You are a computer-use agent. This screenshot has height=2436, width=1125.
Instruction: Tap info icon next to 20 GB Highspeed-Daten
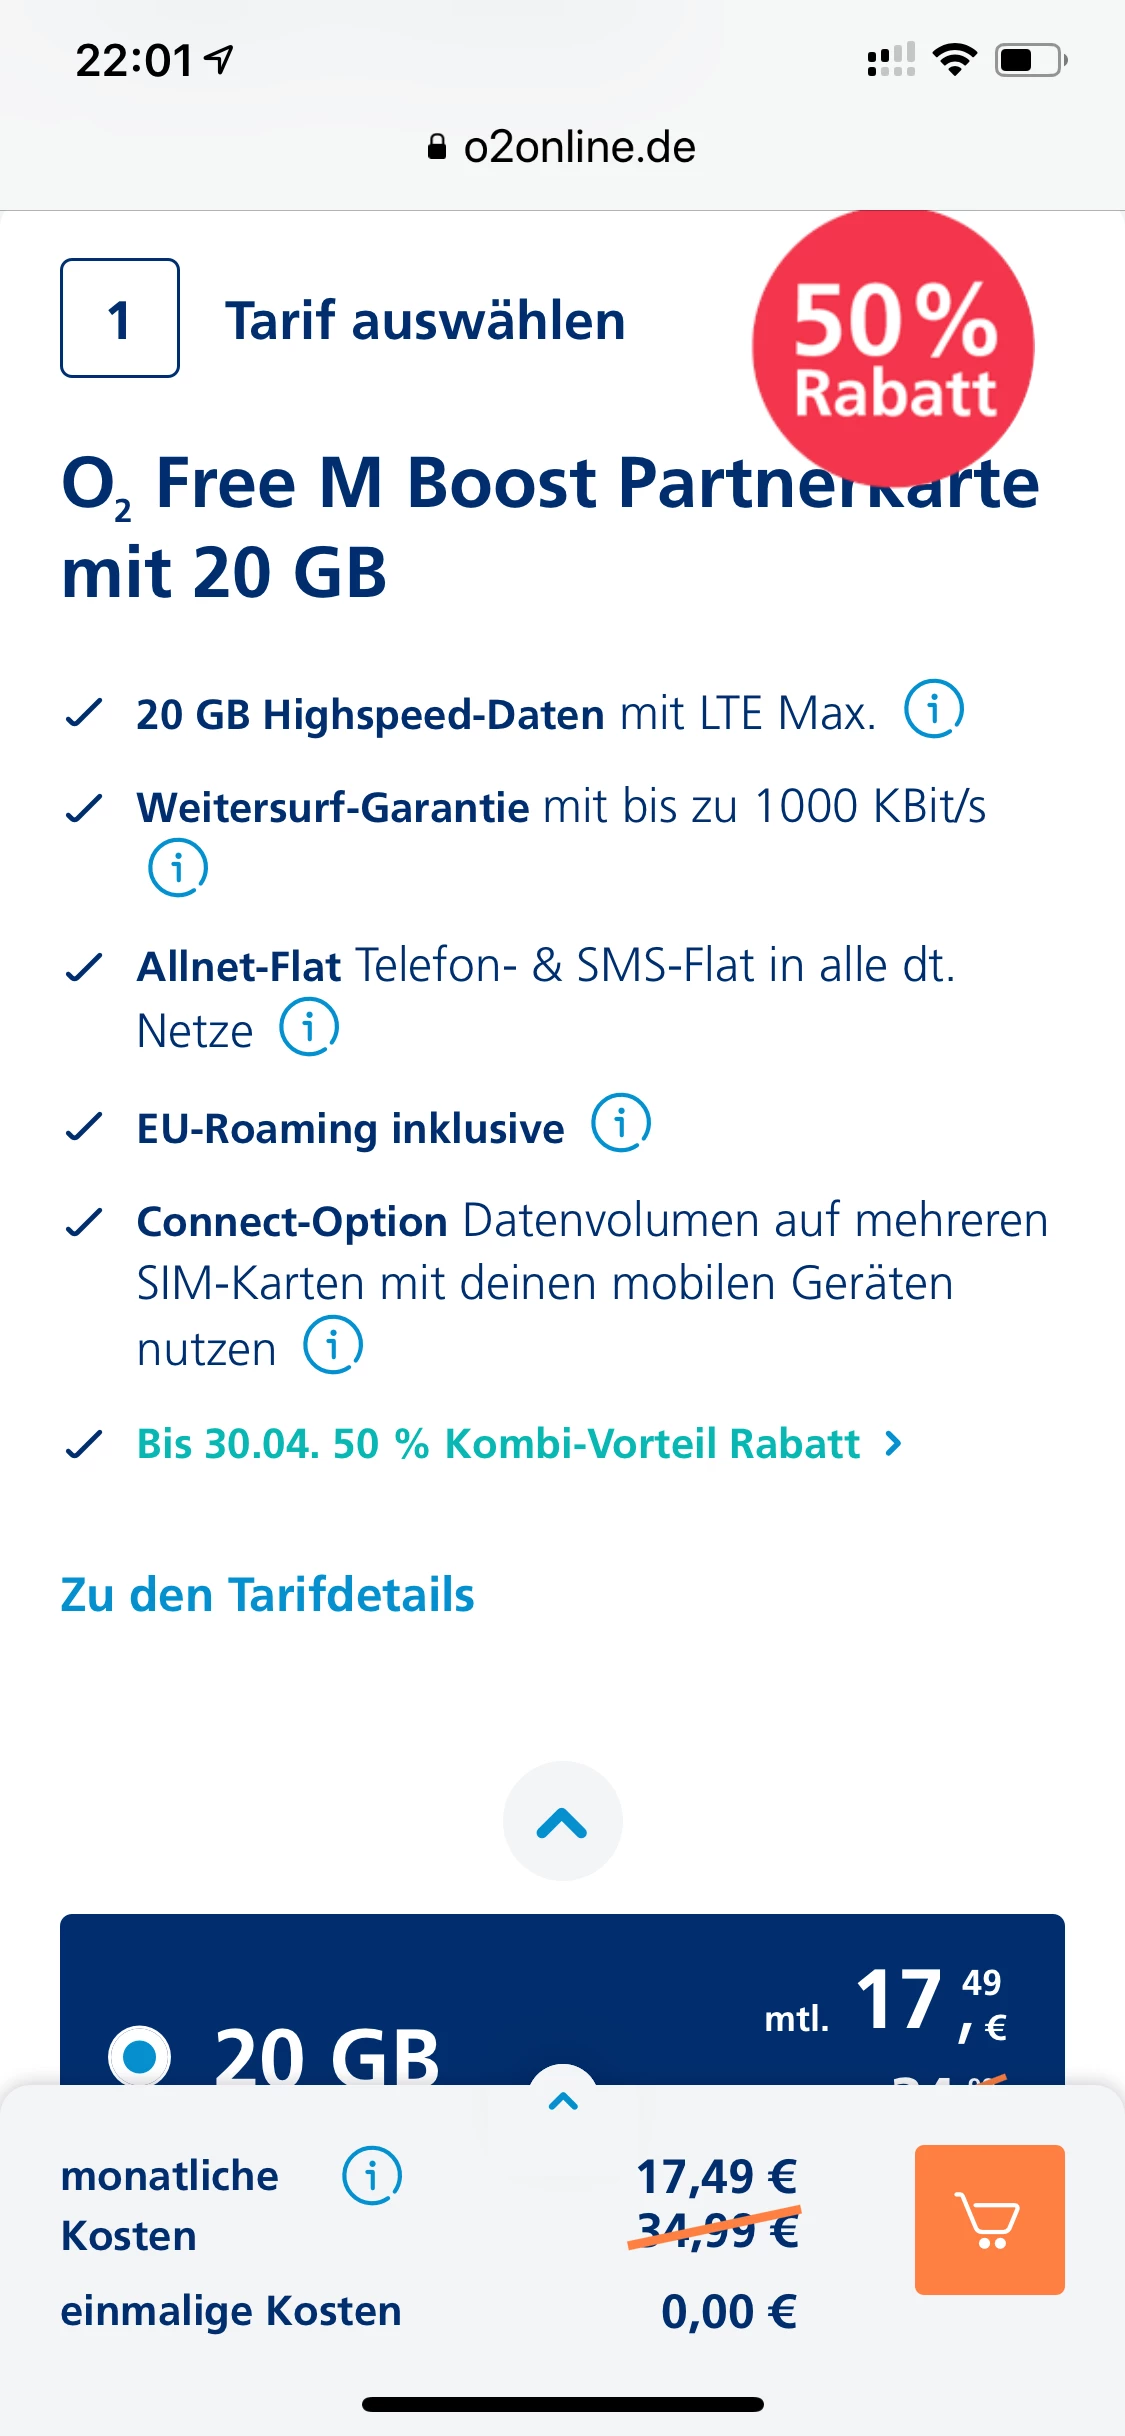coord(934,710)
